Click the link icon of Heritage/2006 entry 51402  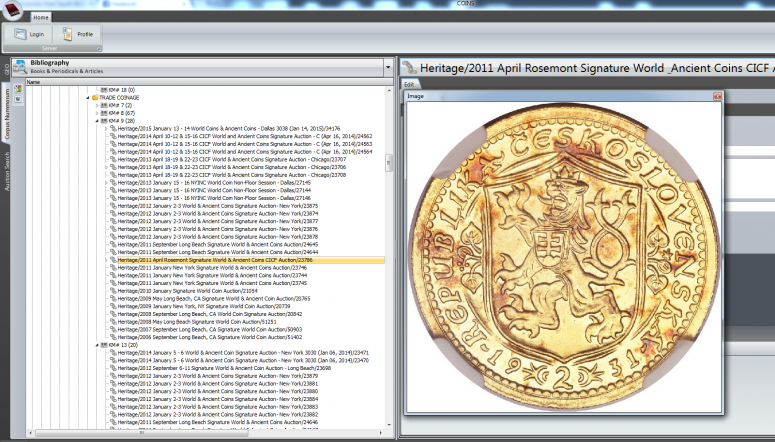[113, 337]
